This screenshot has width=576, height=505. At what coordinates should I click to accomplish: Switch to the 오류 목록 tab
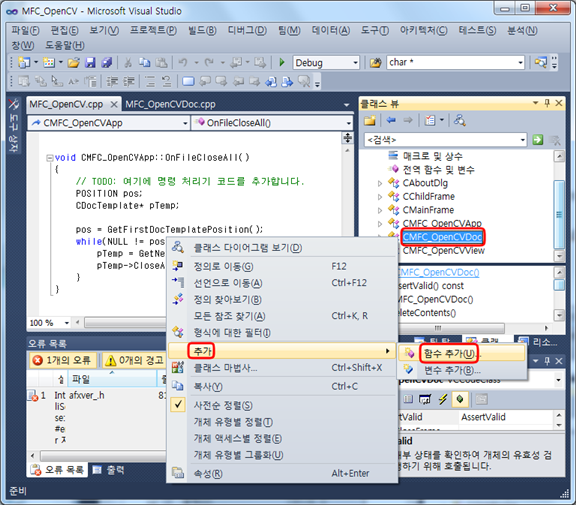pos(57,470)
